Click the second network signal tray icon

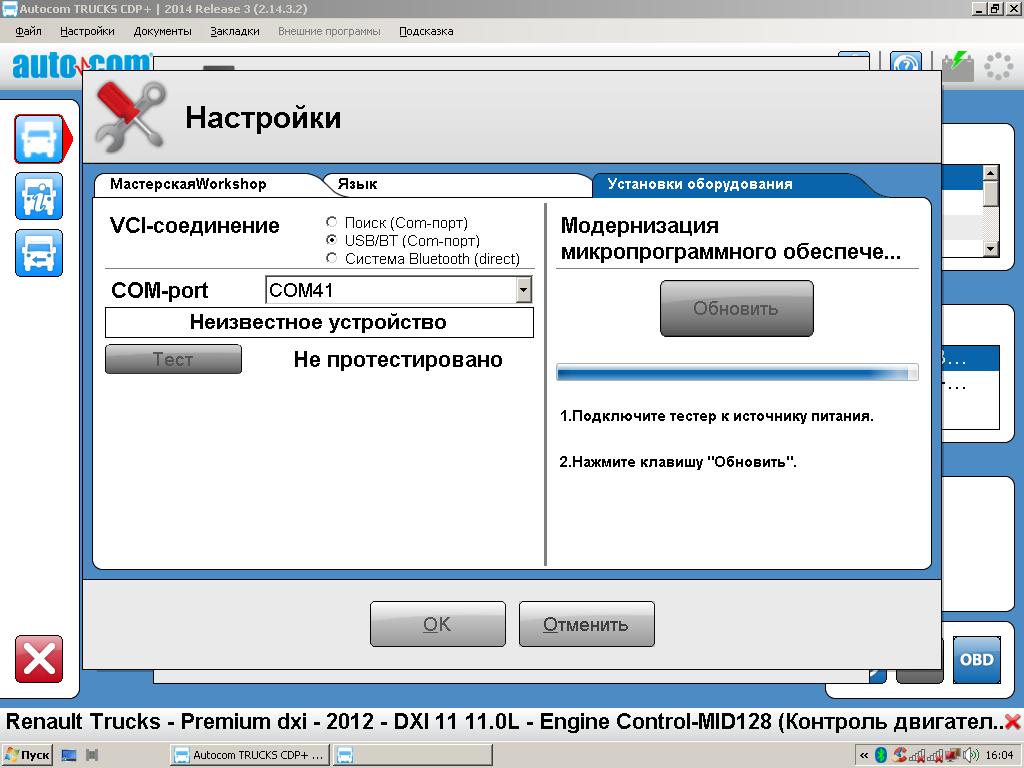(x=935, y=755)
